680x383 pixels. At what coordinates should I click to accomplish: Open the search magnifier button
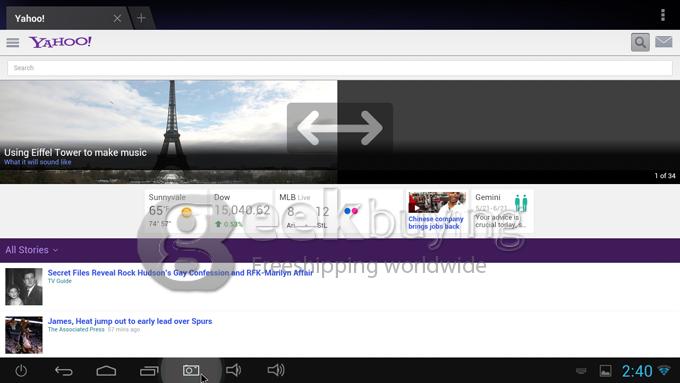click(640, 42)
